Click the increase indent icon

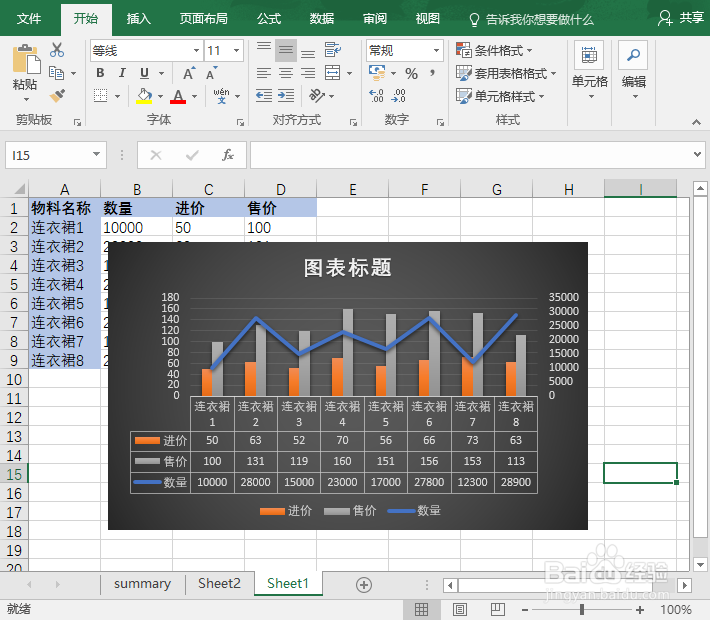click(x=286, y=96)
